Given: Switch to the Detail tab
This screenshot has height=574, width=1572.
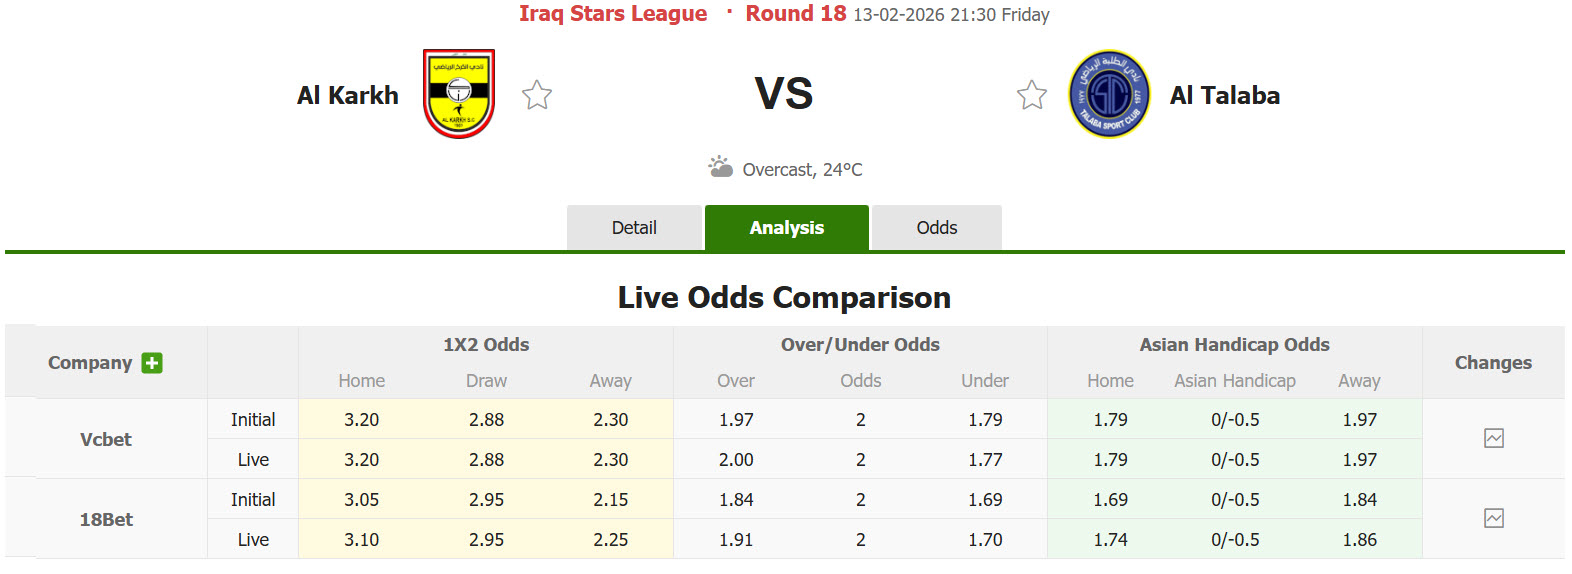Looking at the screenshot, I should pos(634,228).
